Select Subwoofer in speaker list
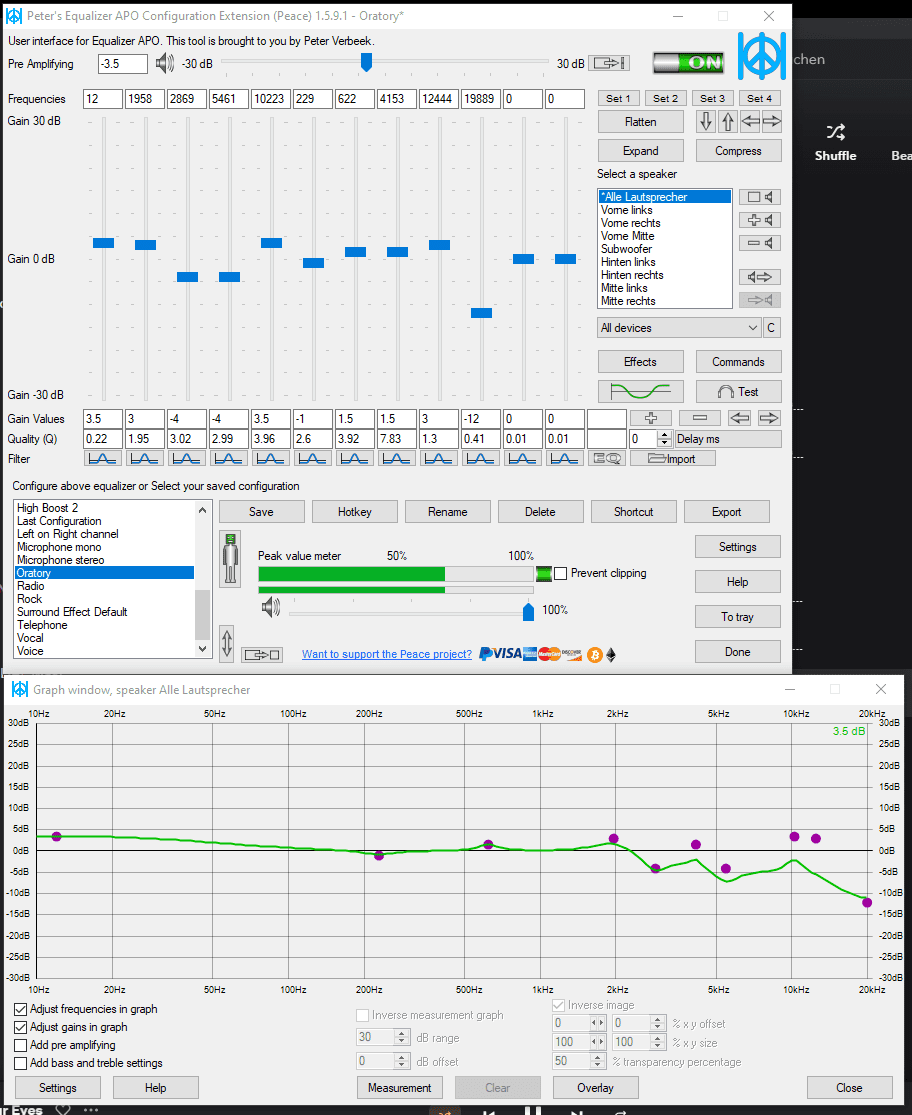Image resolution: width=912 pixels, height=1115 pixels. coord(626,249)
